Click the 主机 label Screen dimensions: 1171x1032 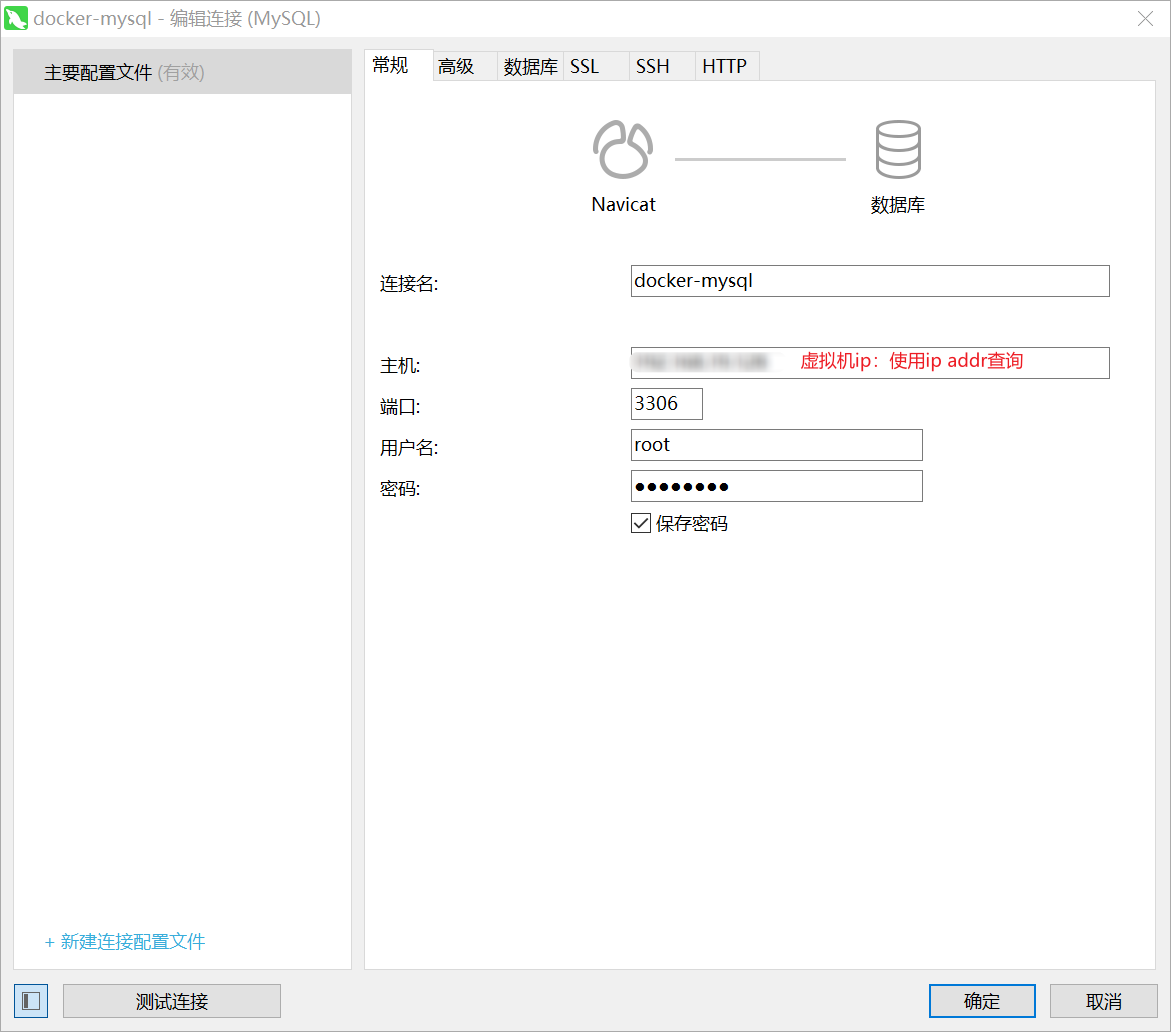point(400,366)
